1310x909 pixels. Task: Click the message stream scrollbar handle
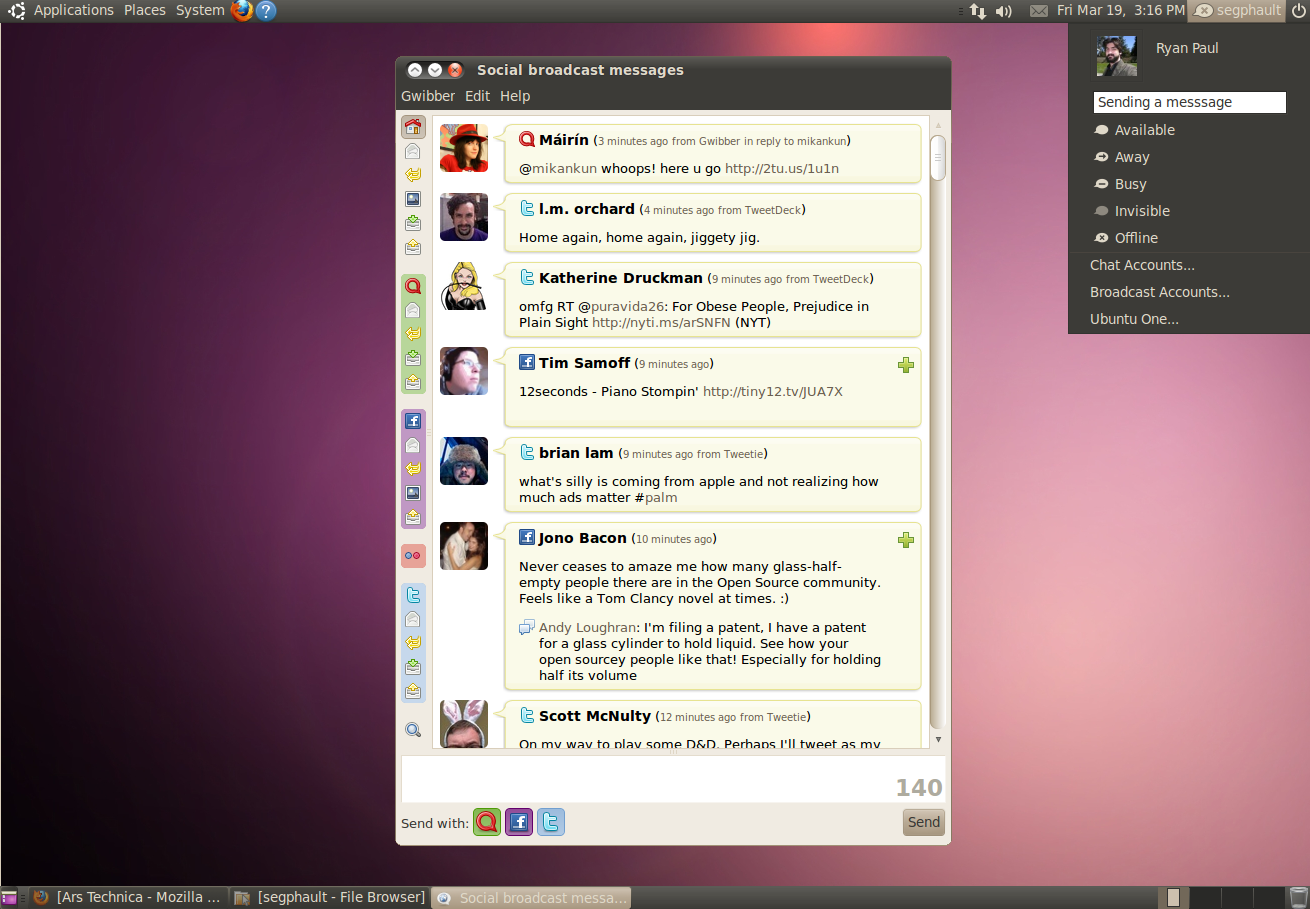pos(938,157)
